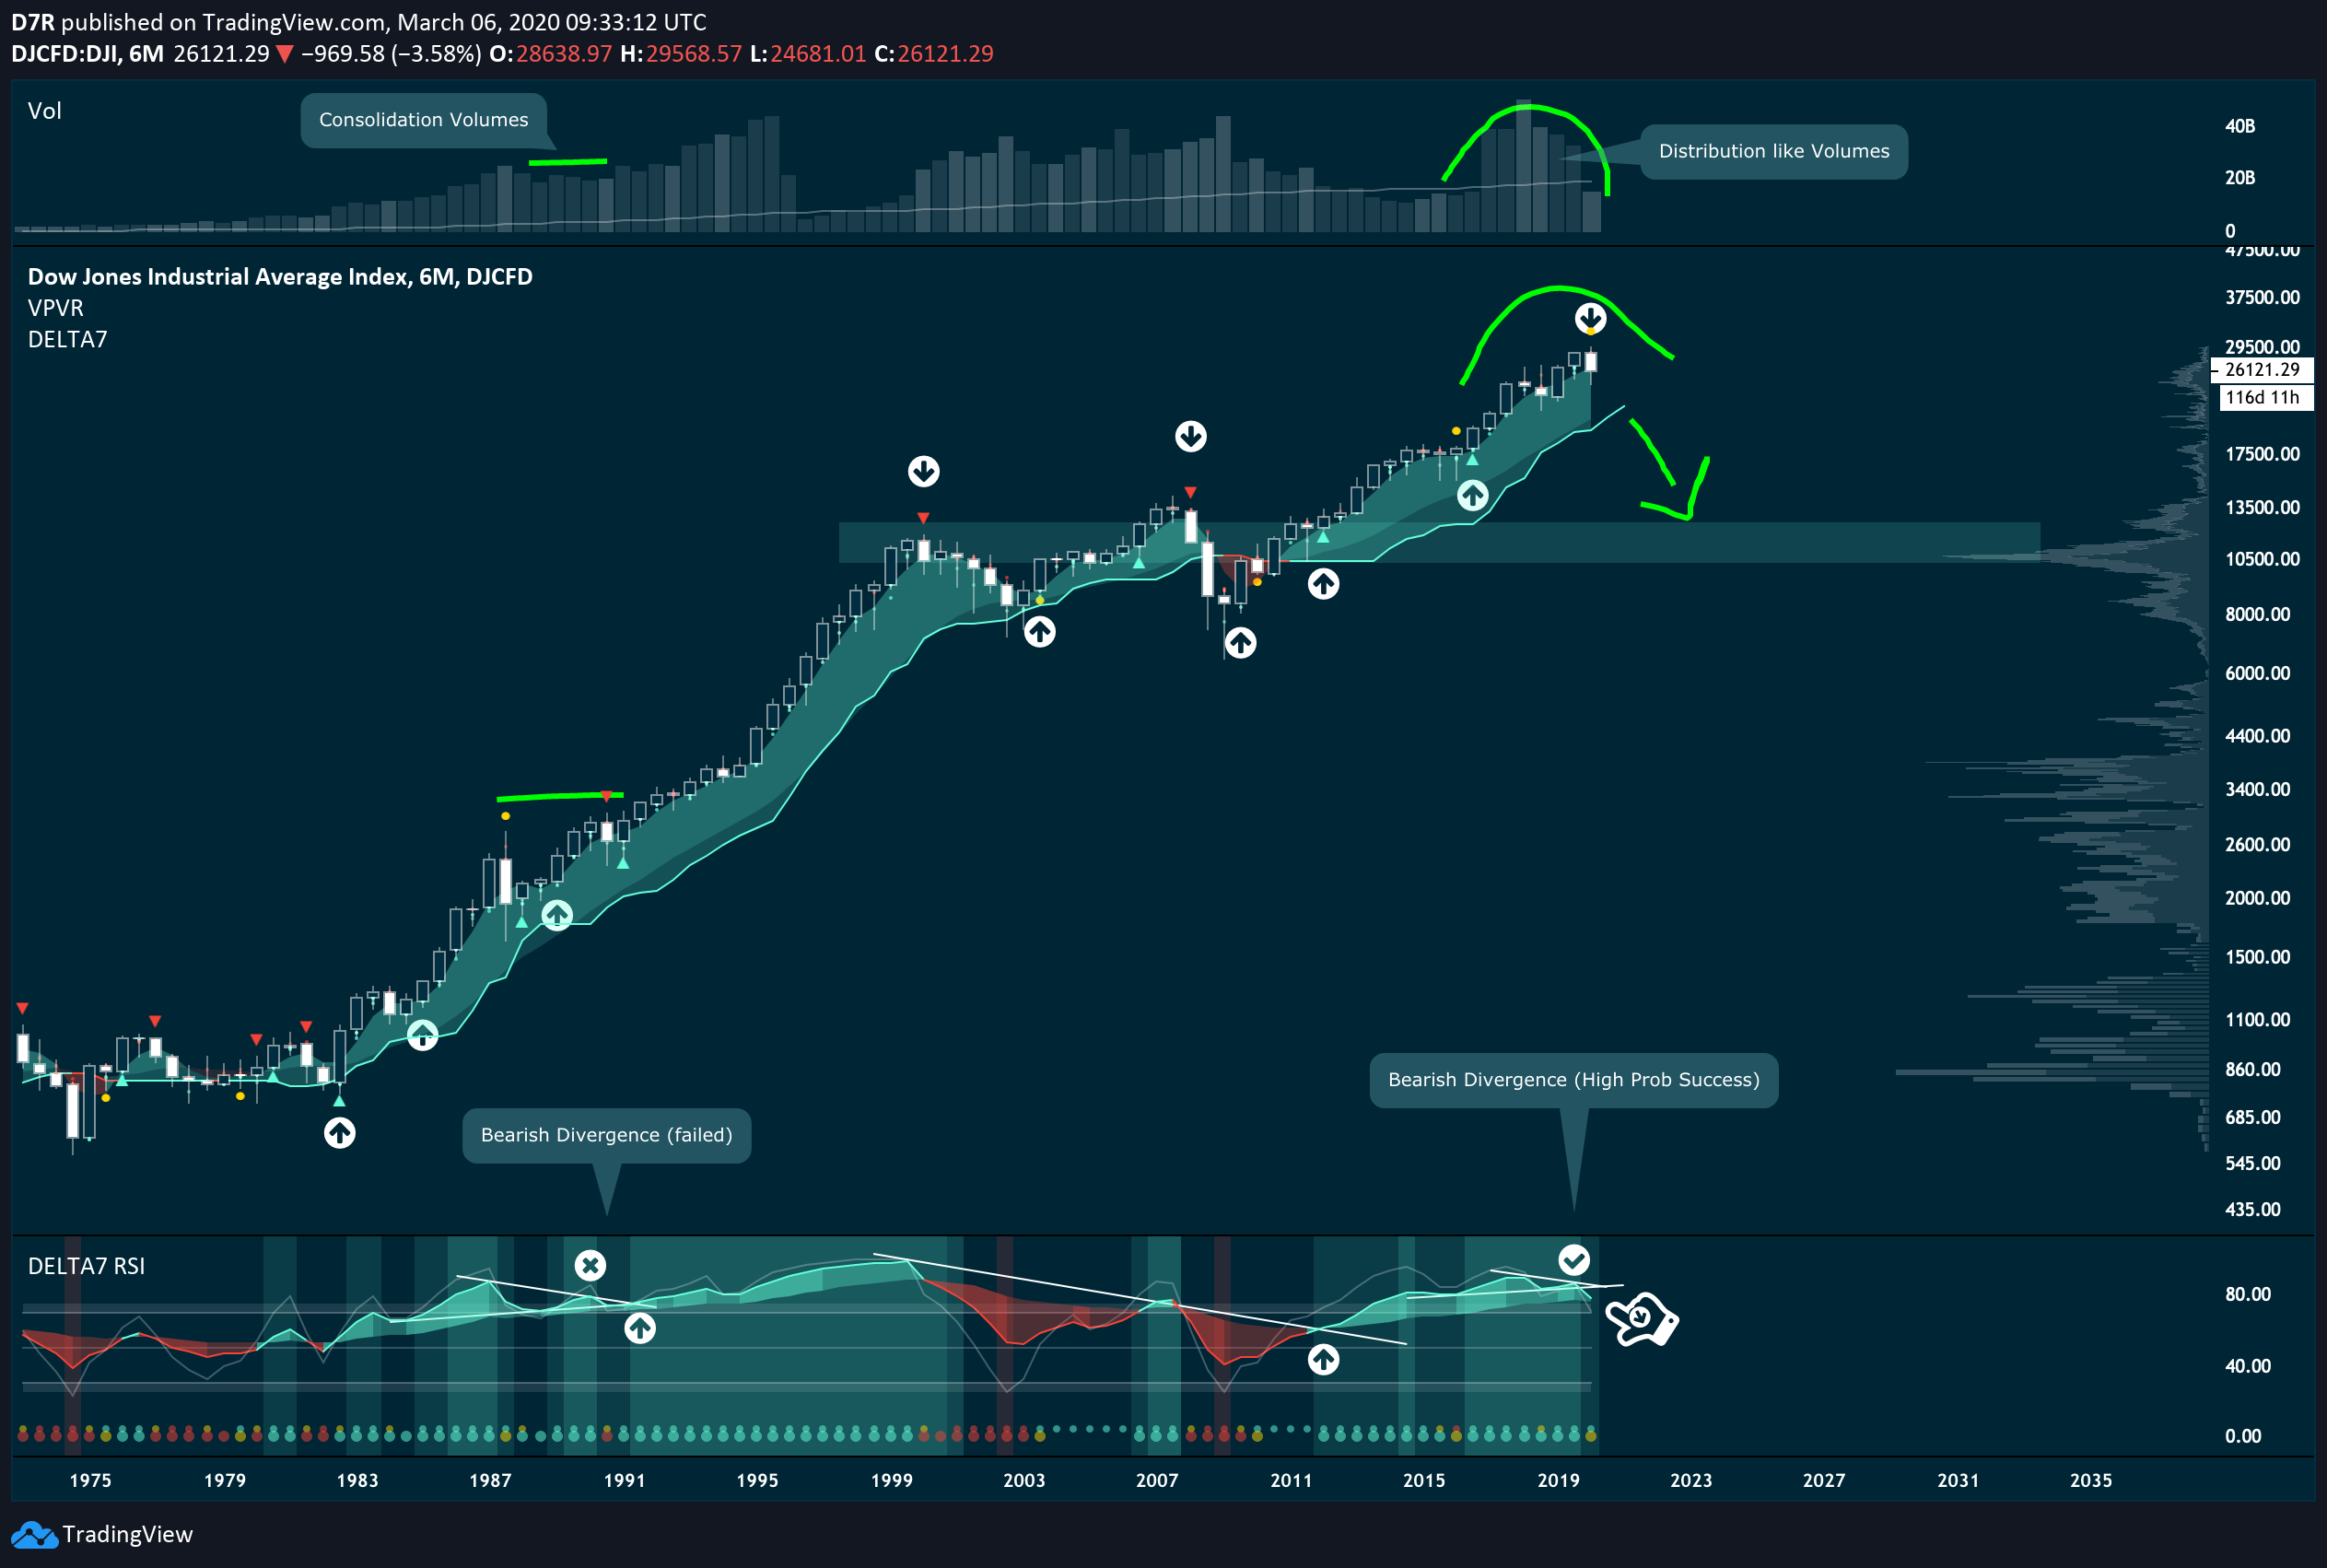Viewport: 2327px width, 1568px height.
Task: Select the 'Bearish Divergence (failed)' callout
Action: 606,1135
